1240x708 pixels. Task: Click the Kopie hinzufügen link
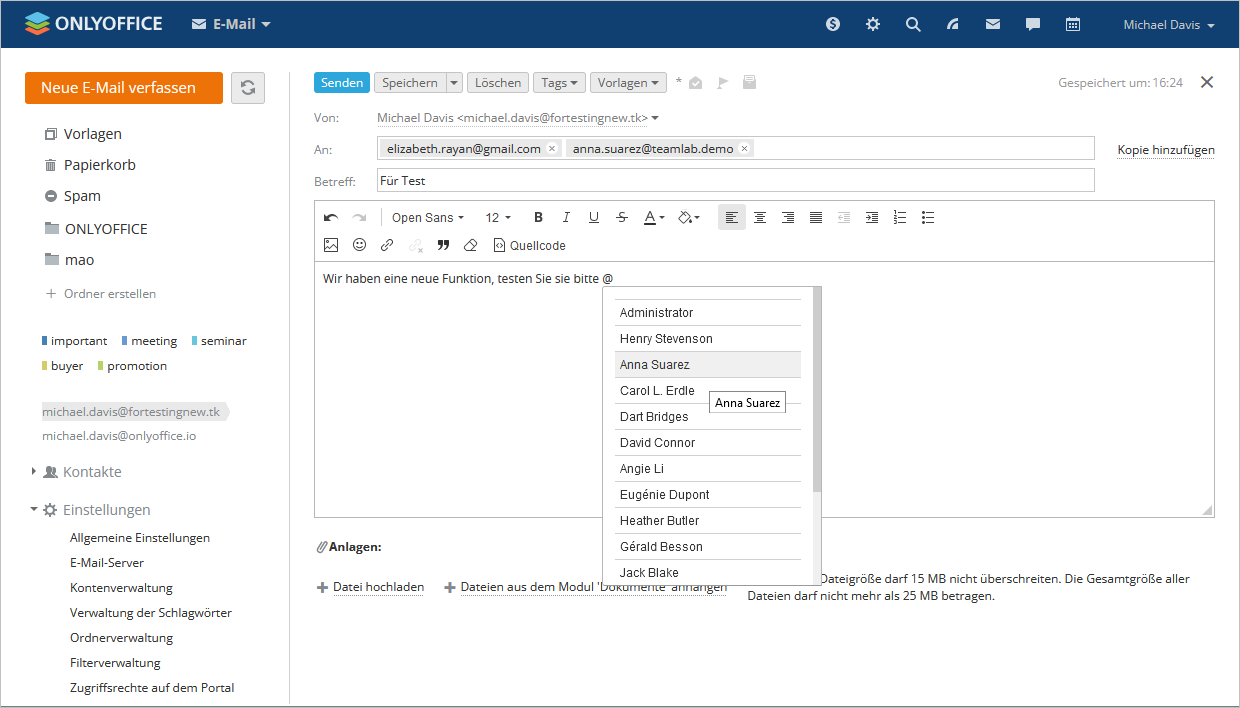[1166, 150]
